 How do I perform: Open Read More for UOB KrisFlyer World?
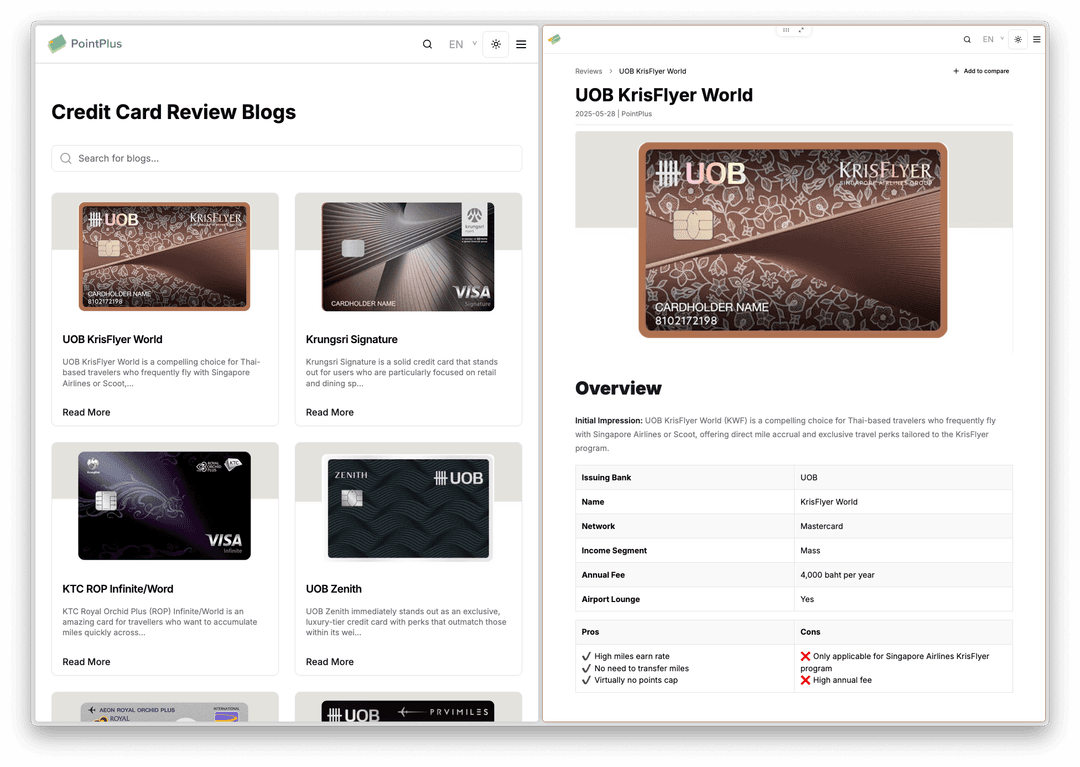(x=86, y=412)
